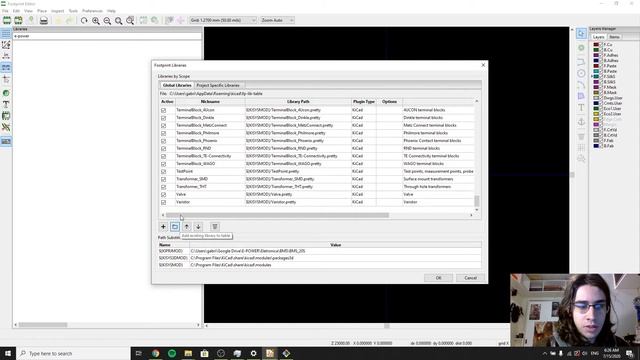Click the OK button in Footprint Libraries
Image resolution: width=640 pixels, height=360 pixels.
click(438, 278)
